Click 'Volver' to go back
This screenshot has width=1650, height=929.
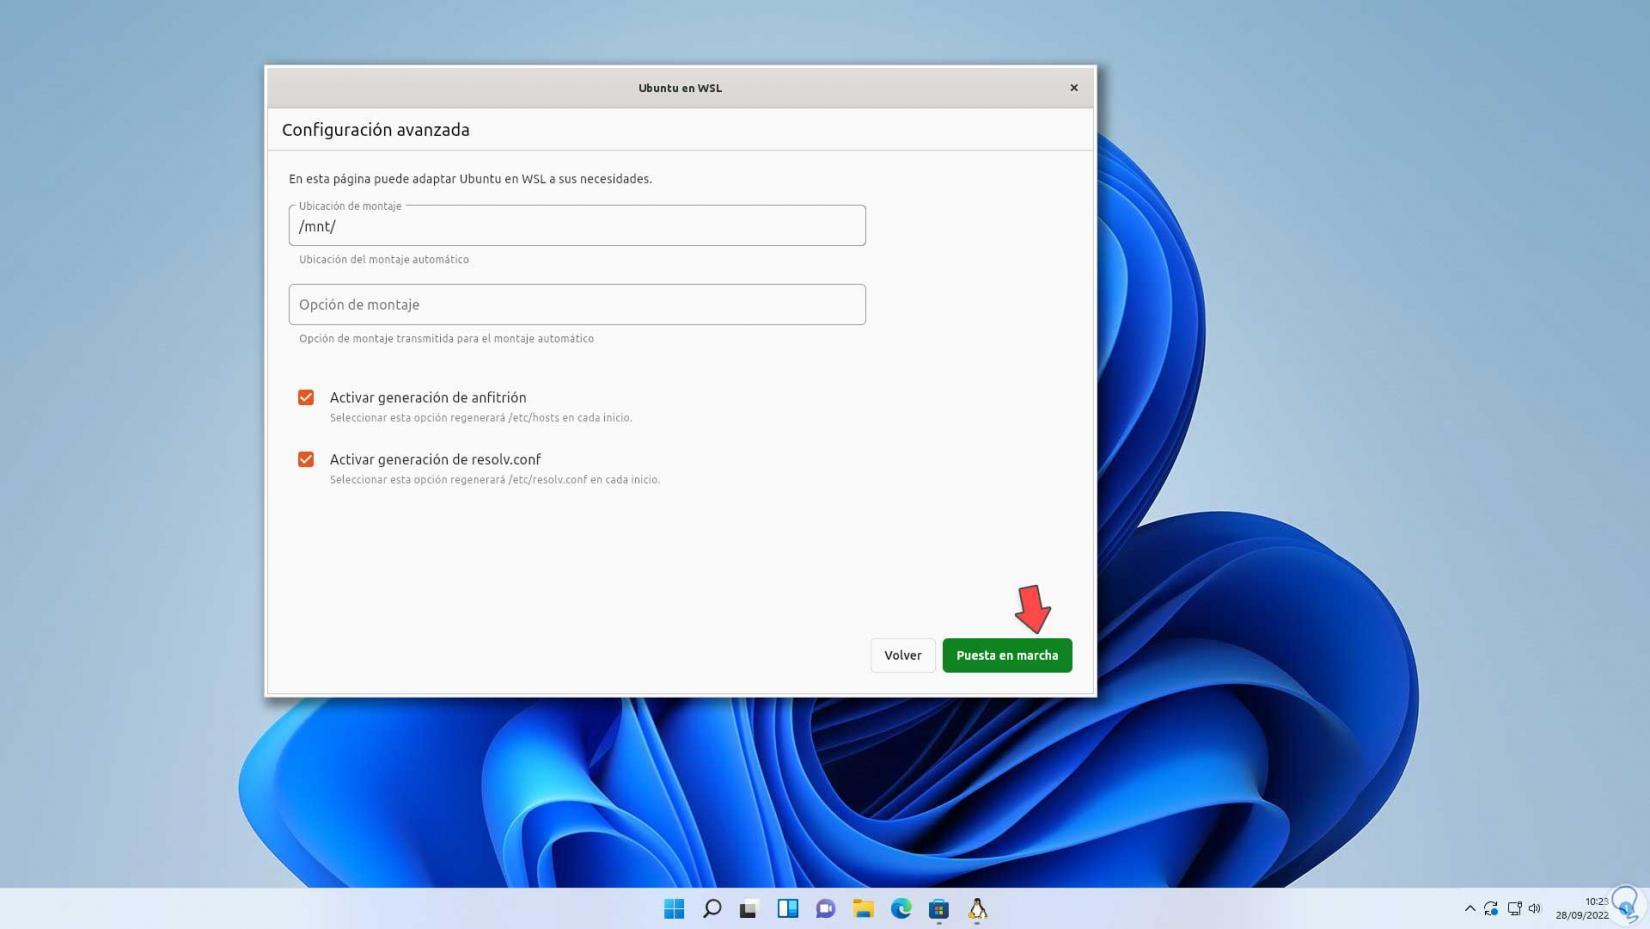click(901, 655)
